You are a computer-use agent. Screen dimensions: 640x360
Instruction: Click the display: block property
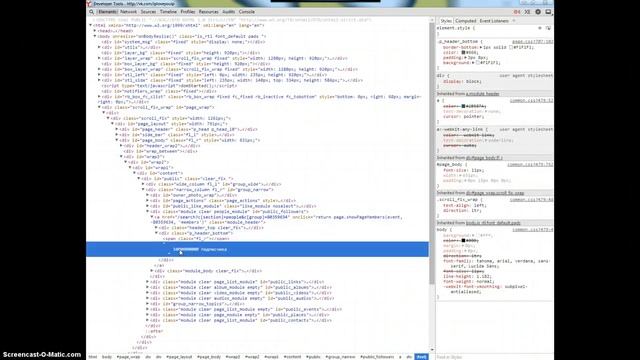click(x=462, y=81)
